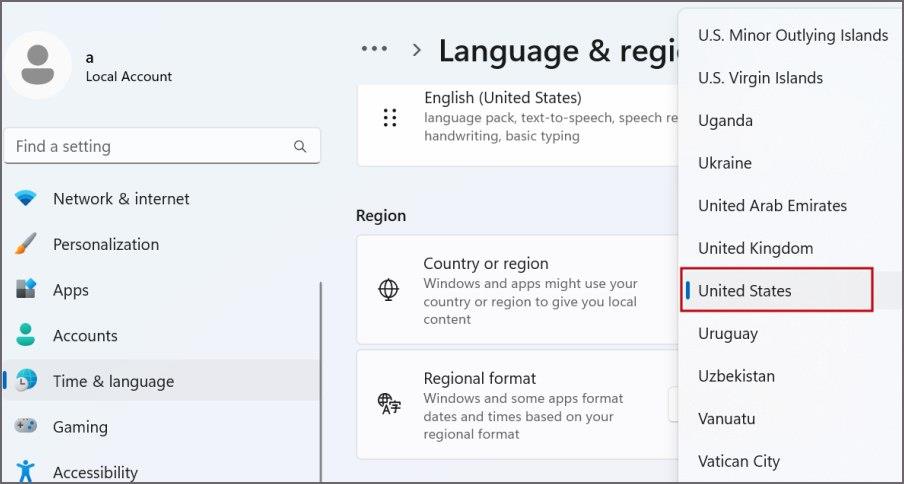
Task: Click the Language & region page title
Action: click(558, 51)
